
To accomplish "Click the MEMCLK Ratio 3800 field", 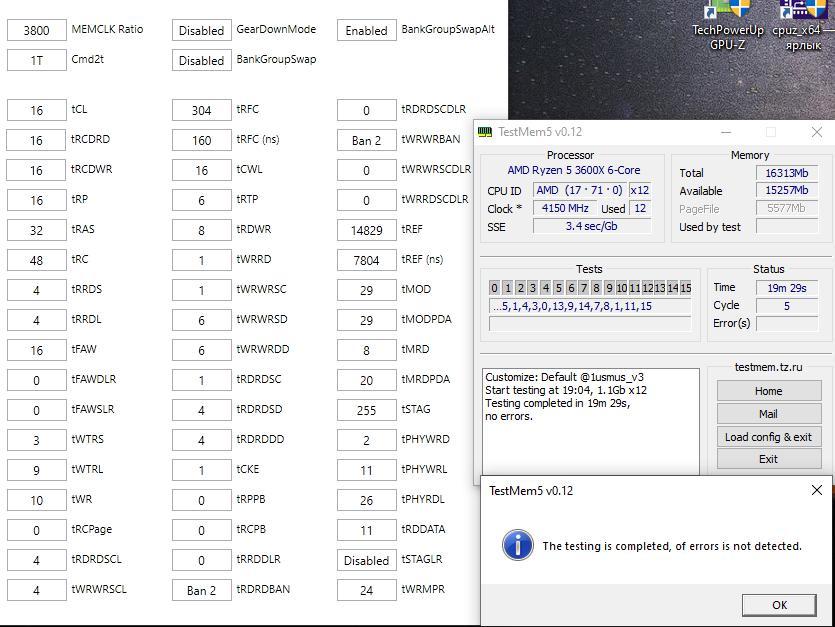I will pyautogui.click(x=37, y=30).
